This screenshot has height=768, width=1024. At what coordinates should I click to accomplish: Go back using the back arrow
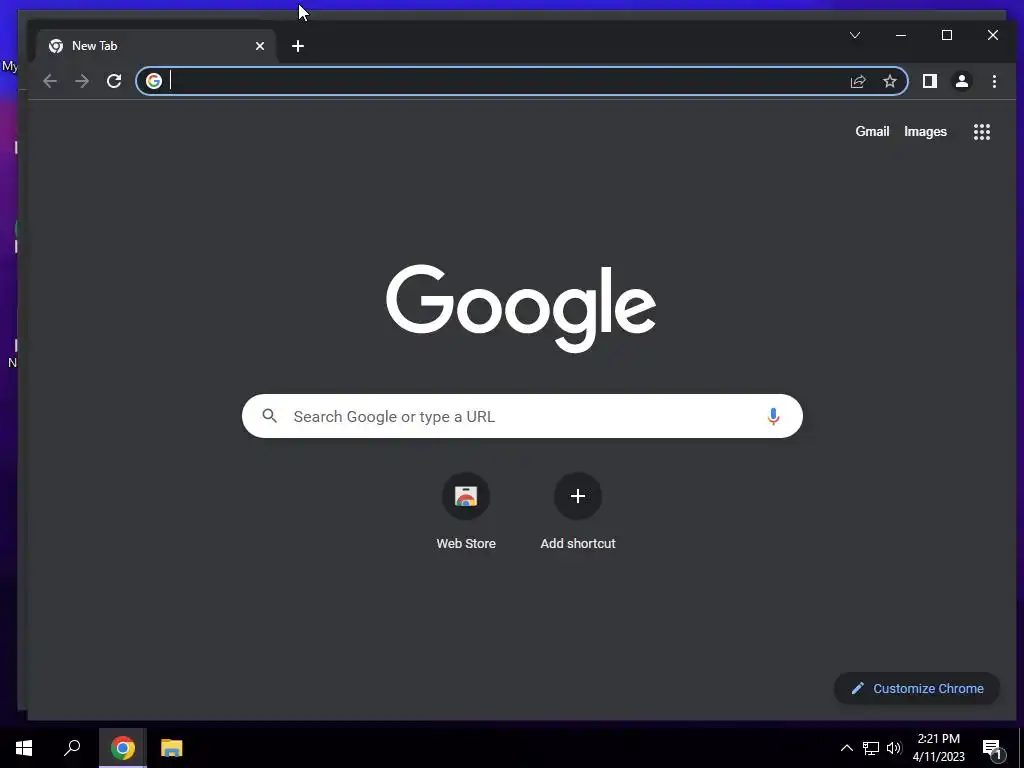pyautogui.click(x=50, y=81)
